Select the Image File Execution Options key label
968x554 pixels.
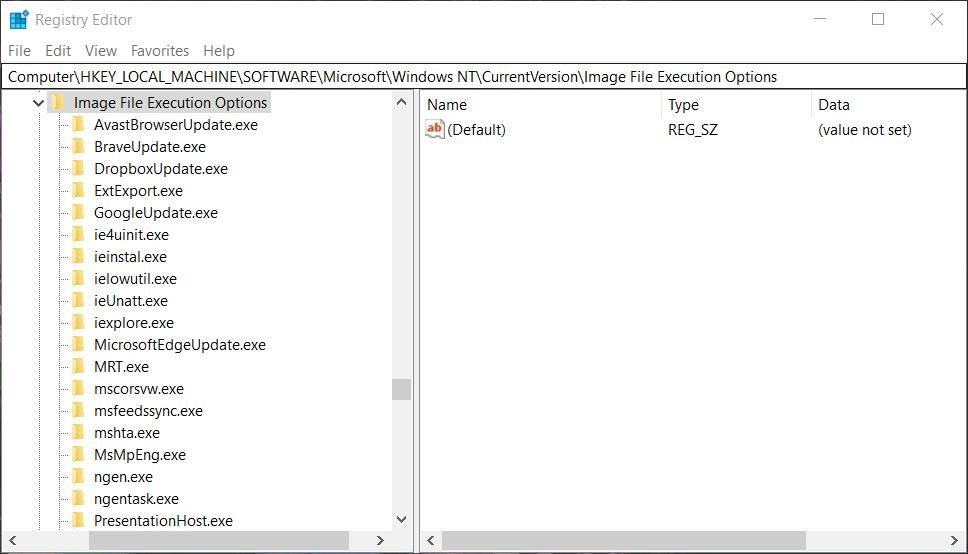click(x=170, y=103)
